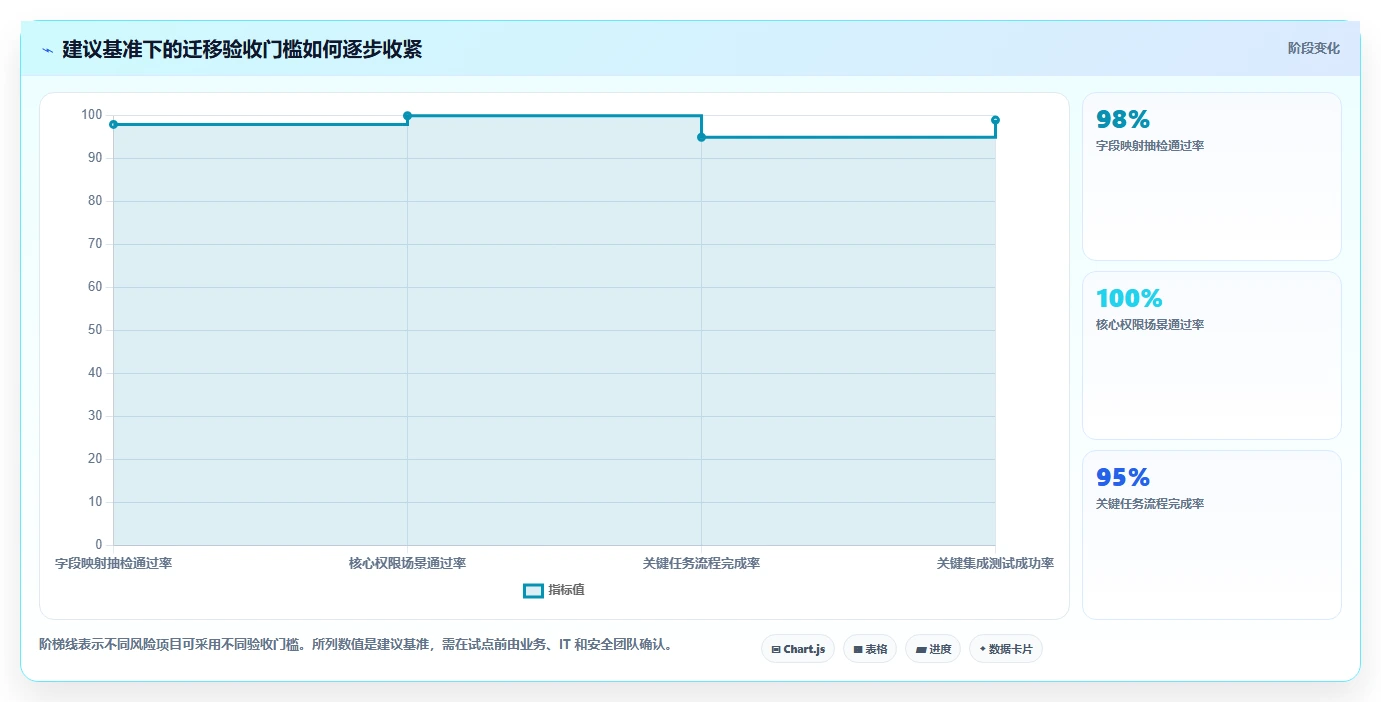Click the title 建议基准下的迁移验收门槛如何逐步收紧
This screenshot has height=702, width=1381.
point(242,49)
